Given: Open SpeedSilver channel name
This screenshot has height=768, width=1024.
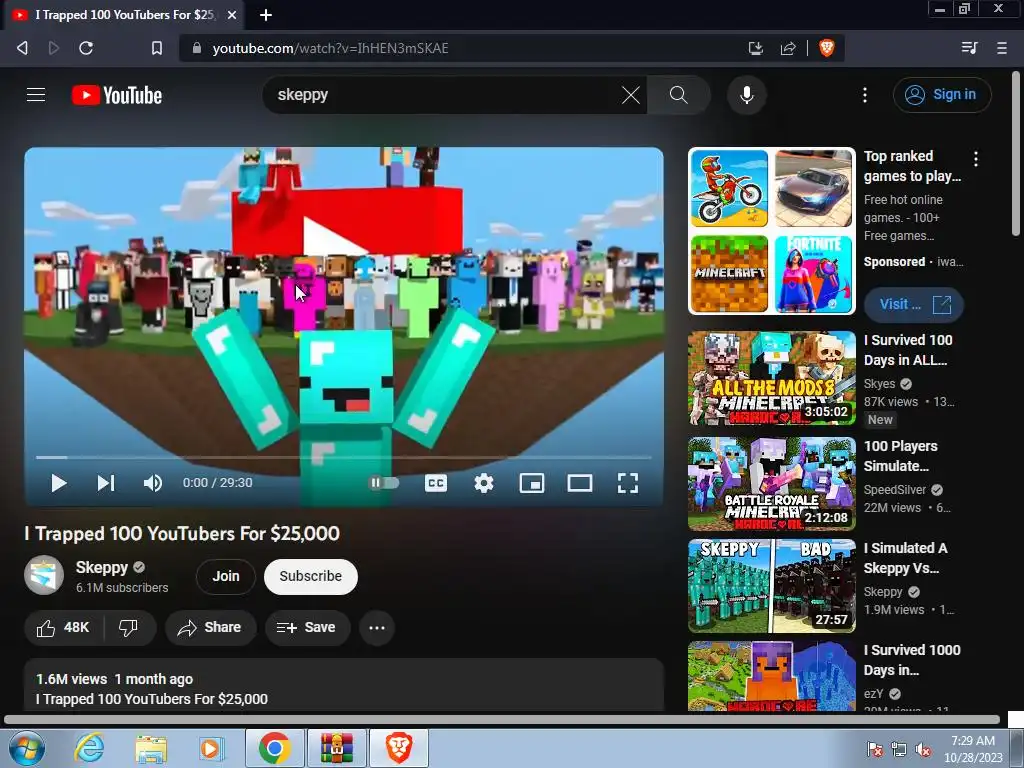Looking at the screenshot, I should pos(895,490).
